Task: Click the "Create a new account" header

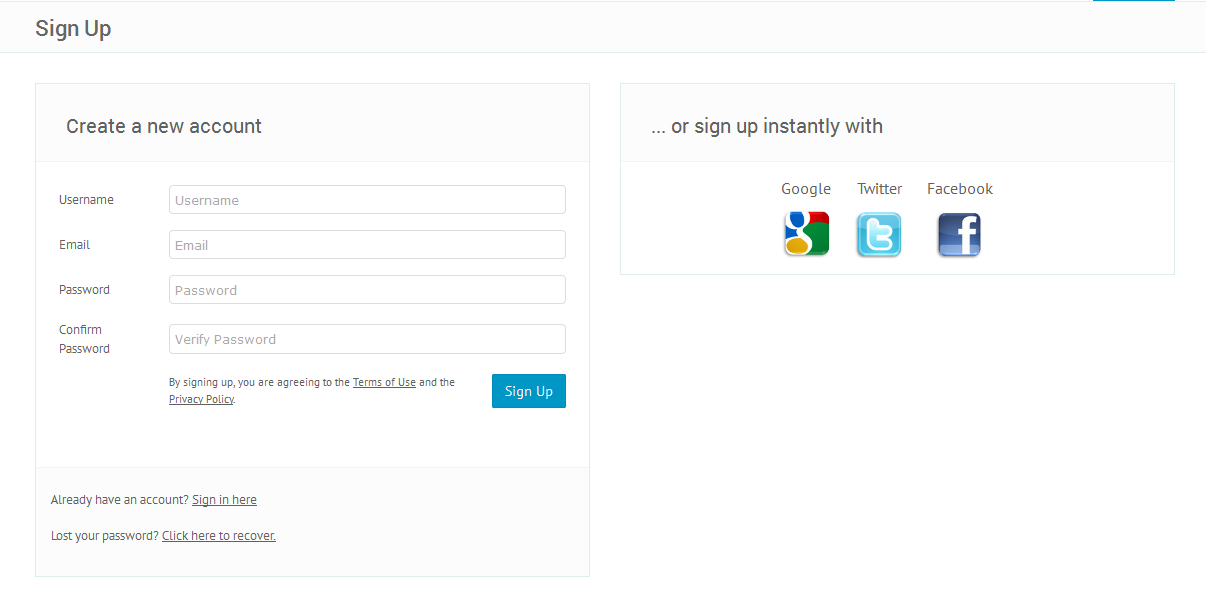Action: click(x=163, y=126)
